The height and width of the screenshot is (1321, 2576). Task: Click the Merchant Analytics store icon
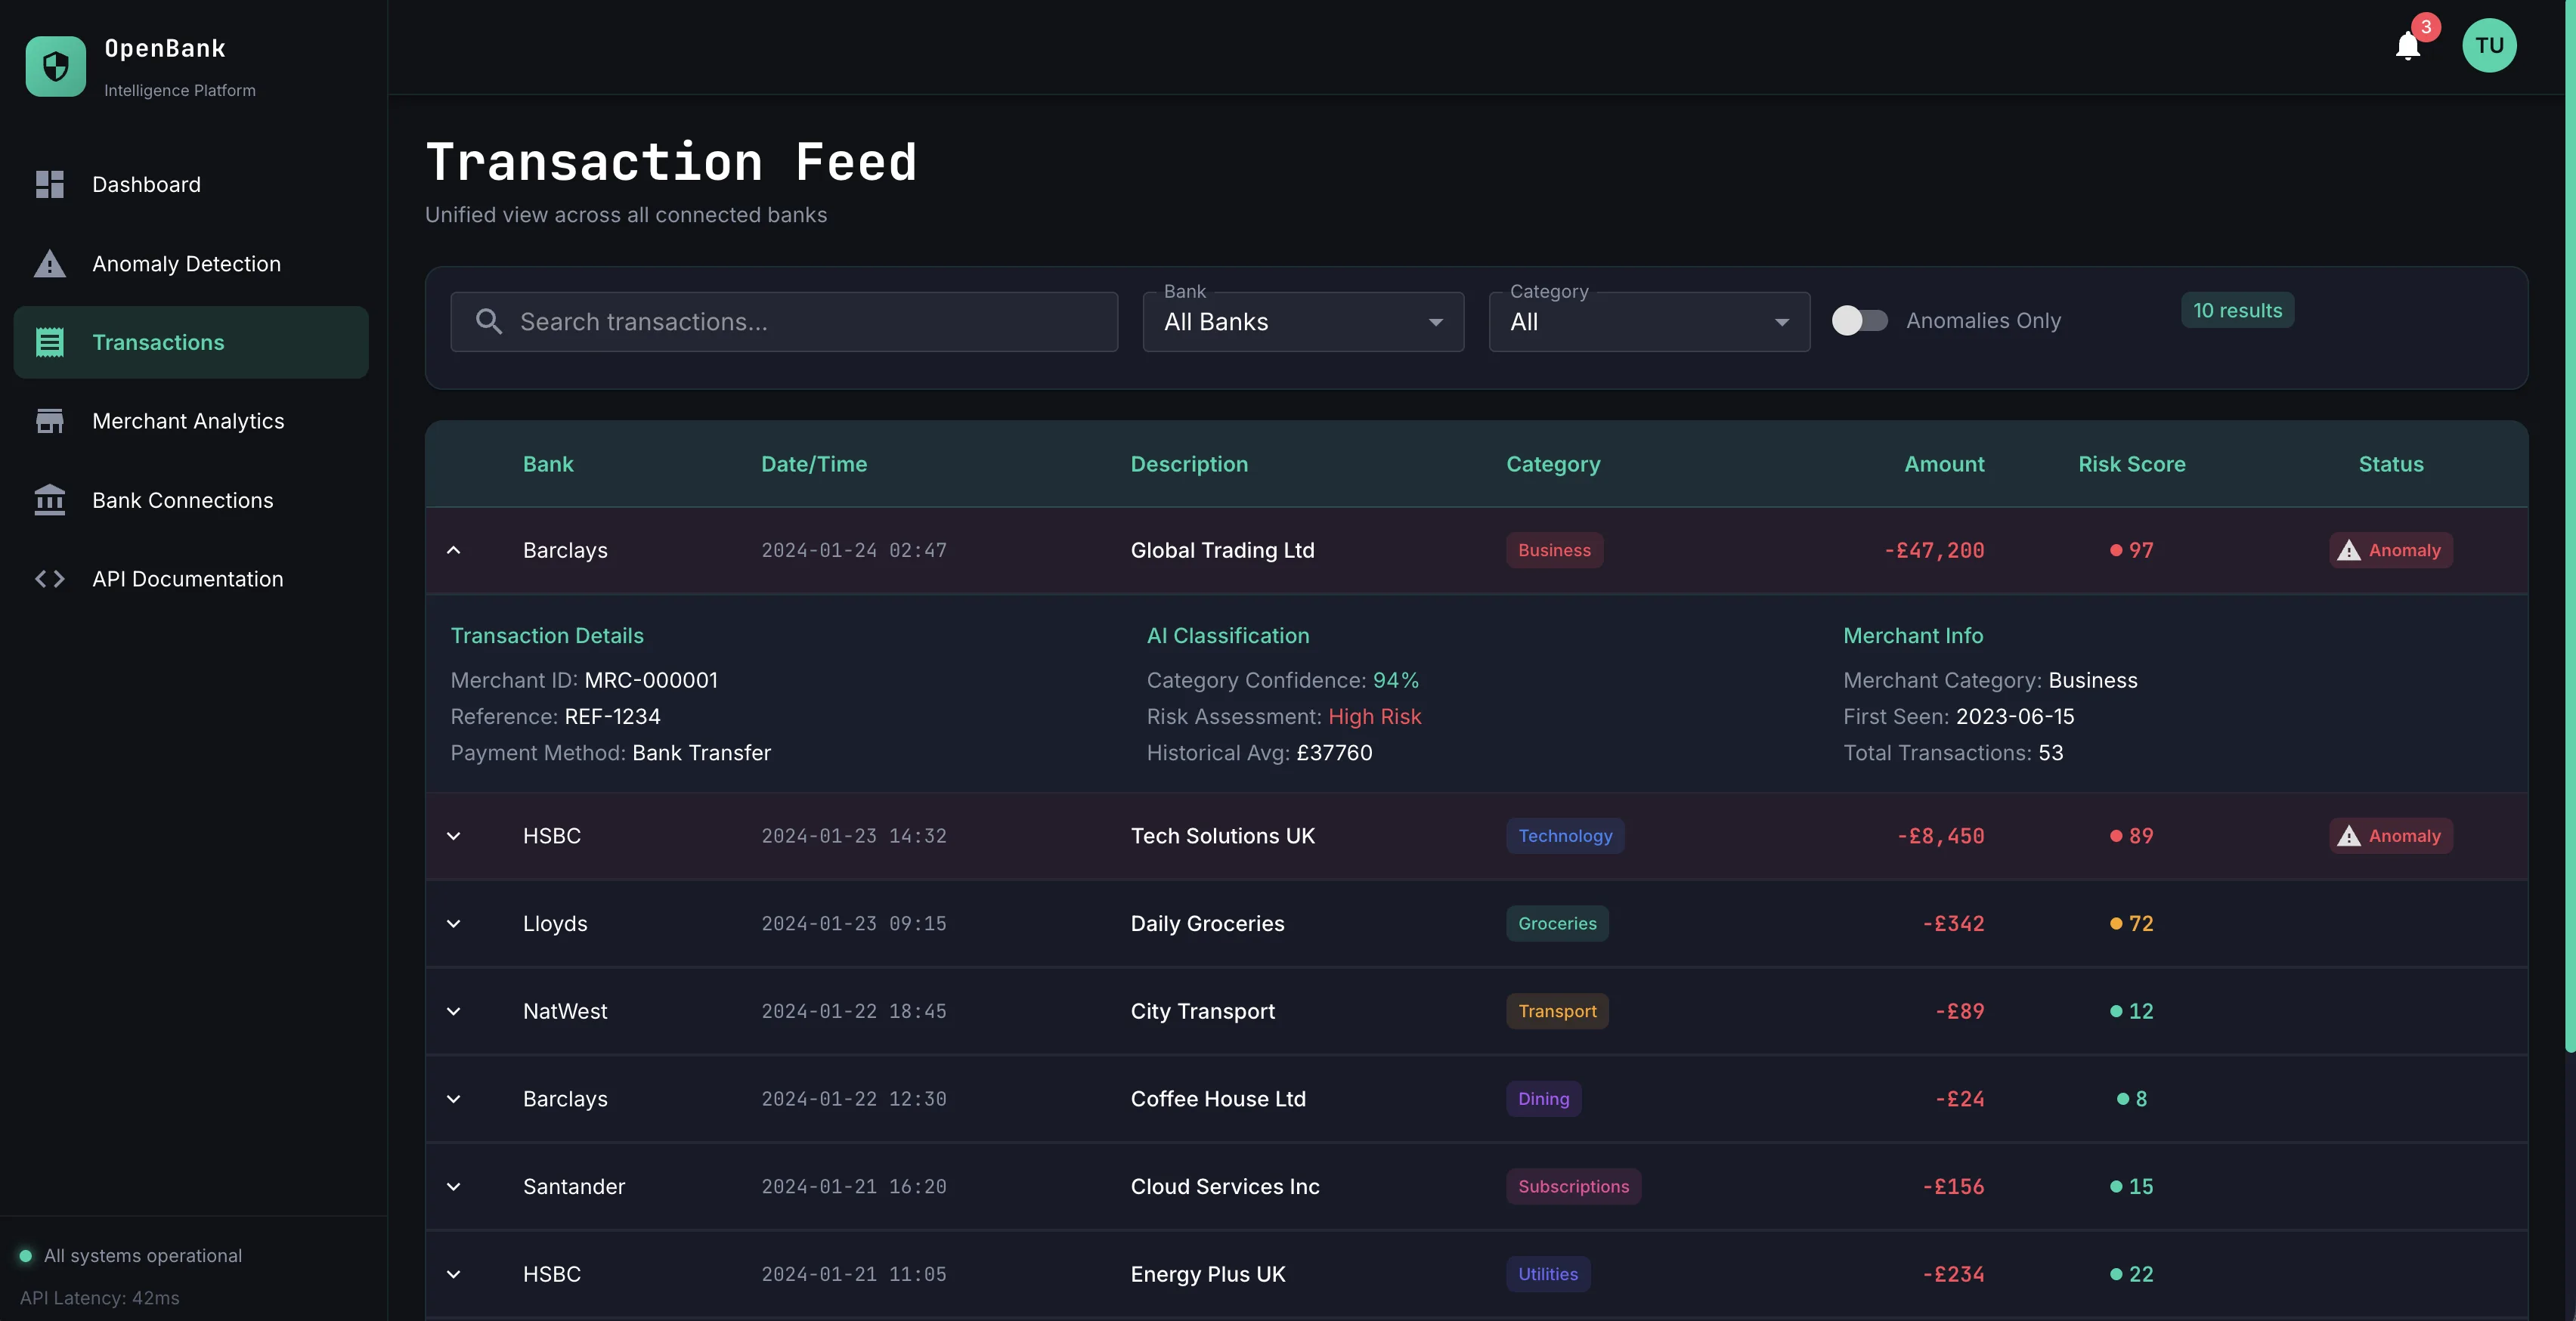(50, 421)
